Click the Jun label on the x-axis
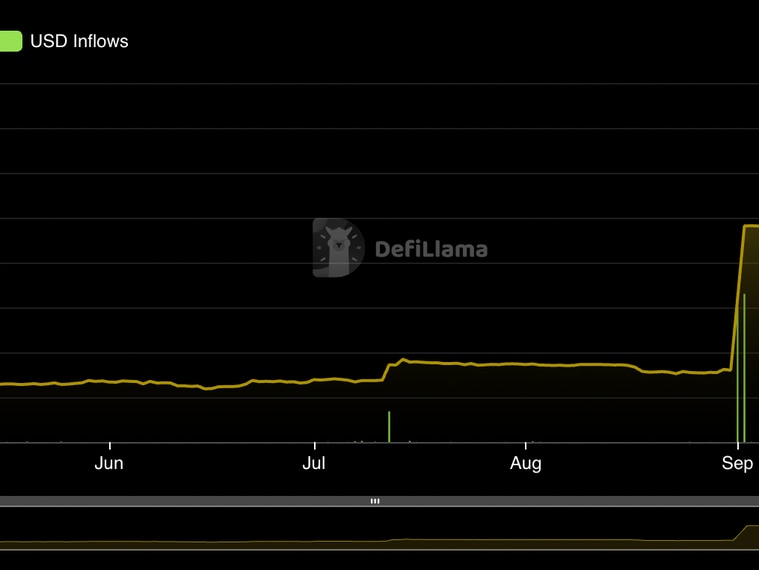 (109, 463)
